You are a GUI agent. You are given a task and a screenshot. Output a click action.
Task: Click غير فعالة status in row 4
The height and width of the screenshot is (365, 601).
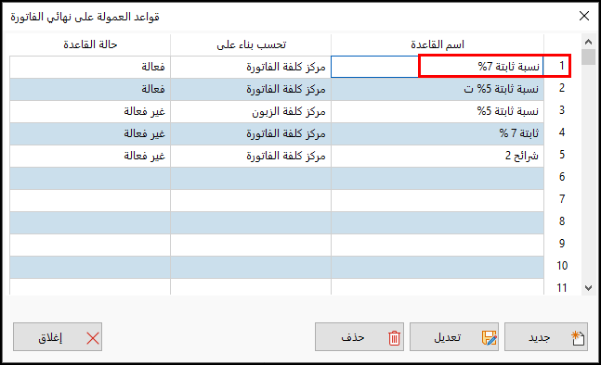[x=90, y=134]
